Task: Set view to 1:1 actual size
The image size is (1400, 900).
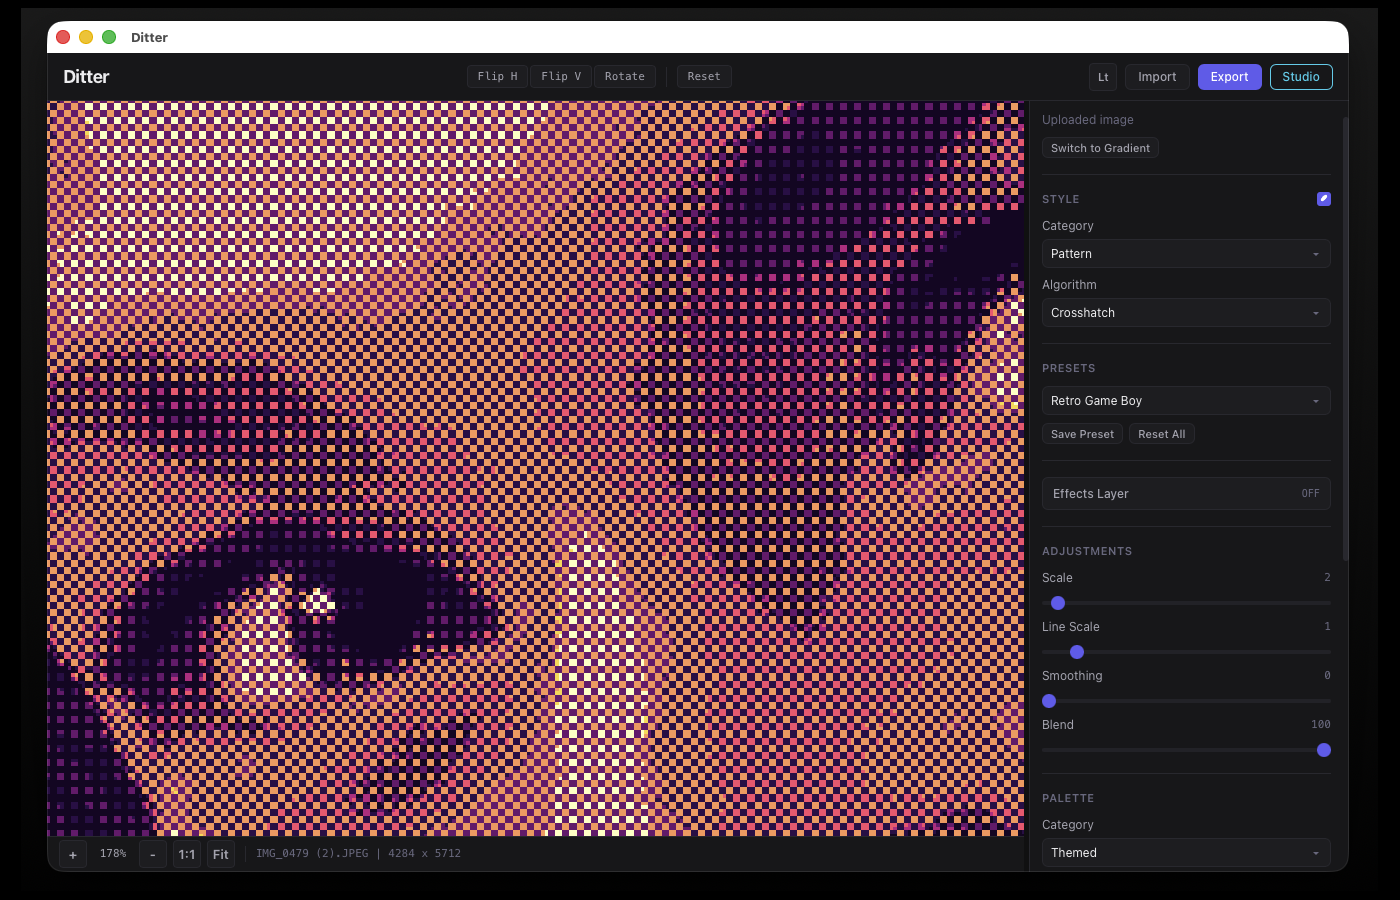Action: pyautogui.click(x=186, y=854)
